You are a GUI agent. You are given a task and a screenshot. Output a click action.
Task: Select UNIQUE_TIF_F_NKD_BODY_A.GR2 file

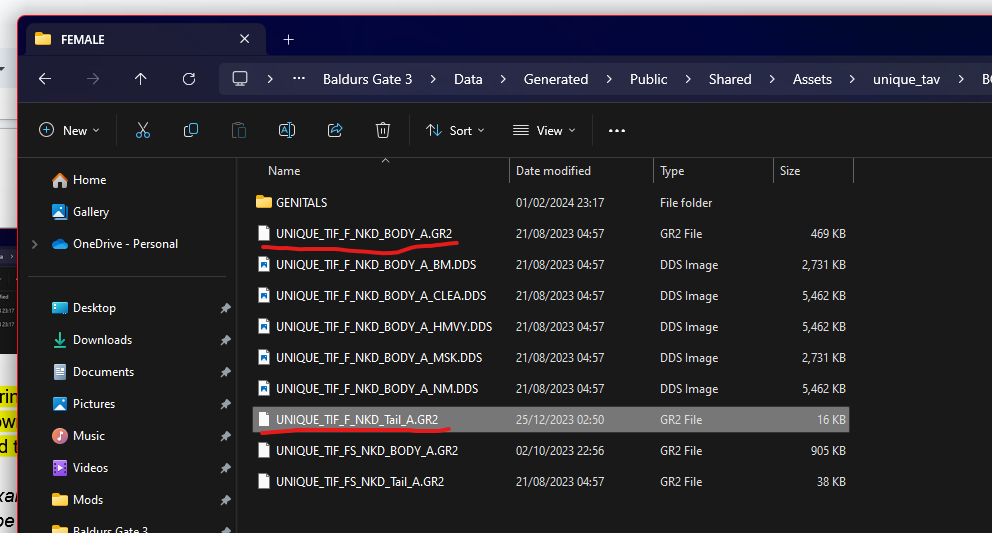(x=364, y=233)
